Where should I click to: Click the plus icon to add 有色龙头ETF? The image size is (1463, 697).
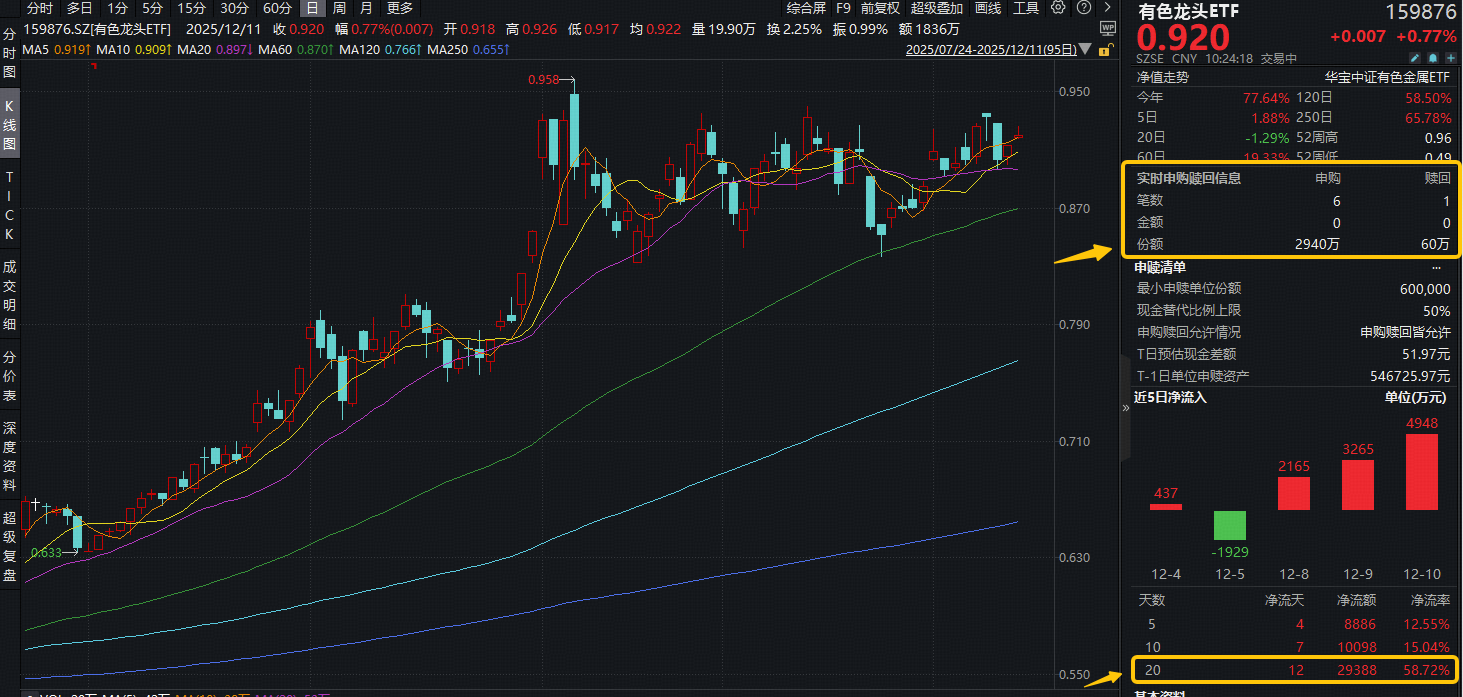tap(1451, 57)
